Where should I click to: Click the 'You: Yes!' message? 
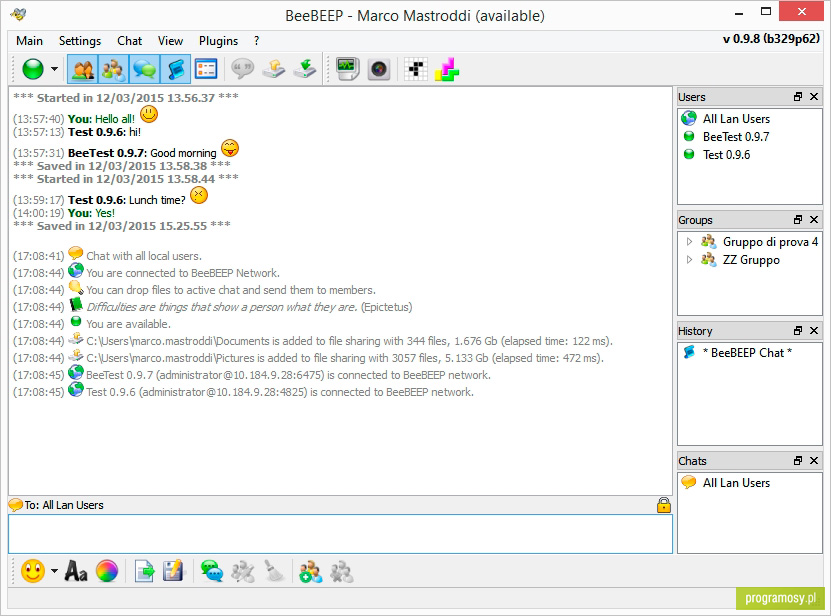point(91,213)
